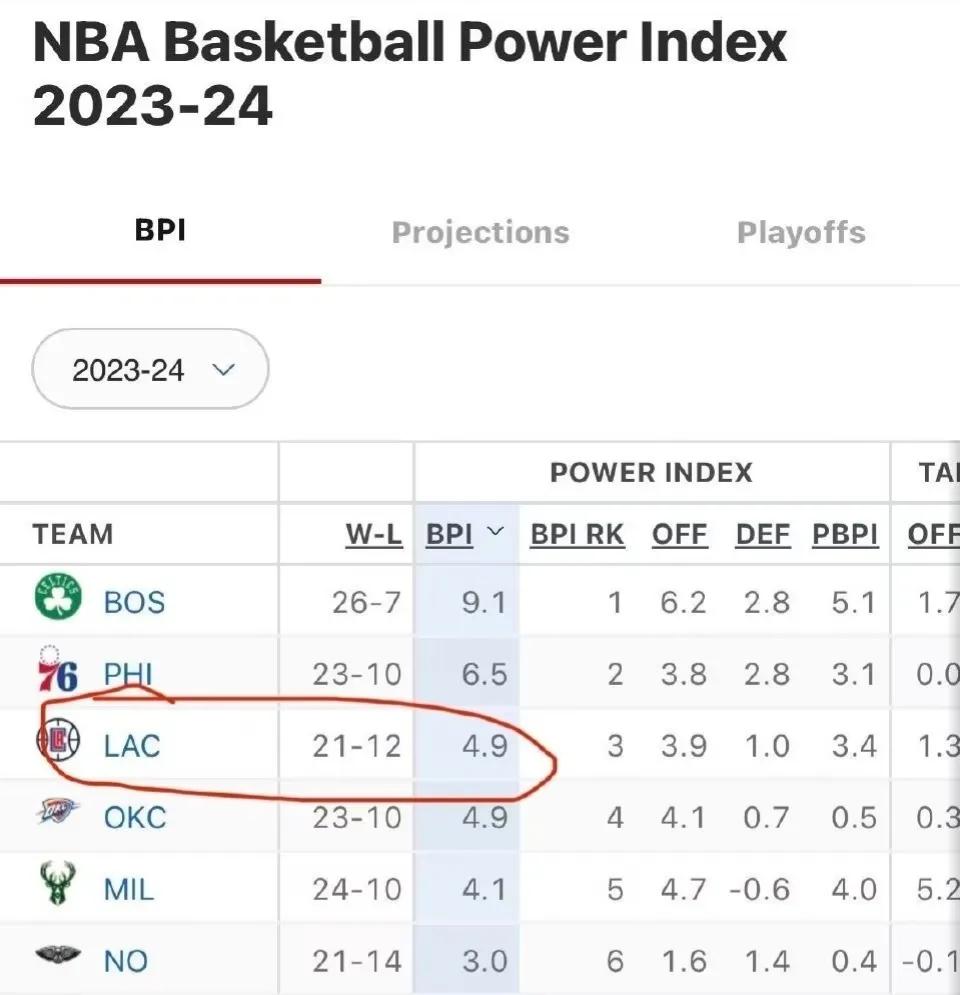This screenshot has height=995, width=960.
Task: Click the Philadelphia 76ers logo
Action: coord(57,670)
